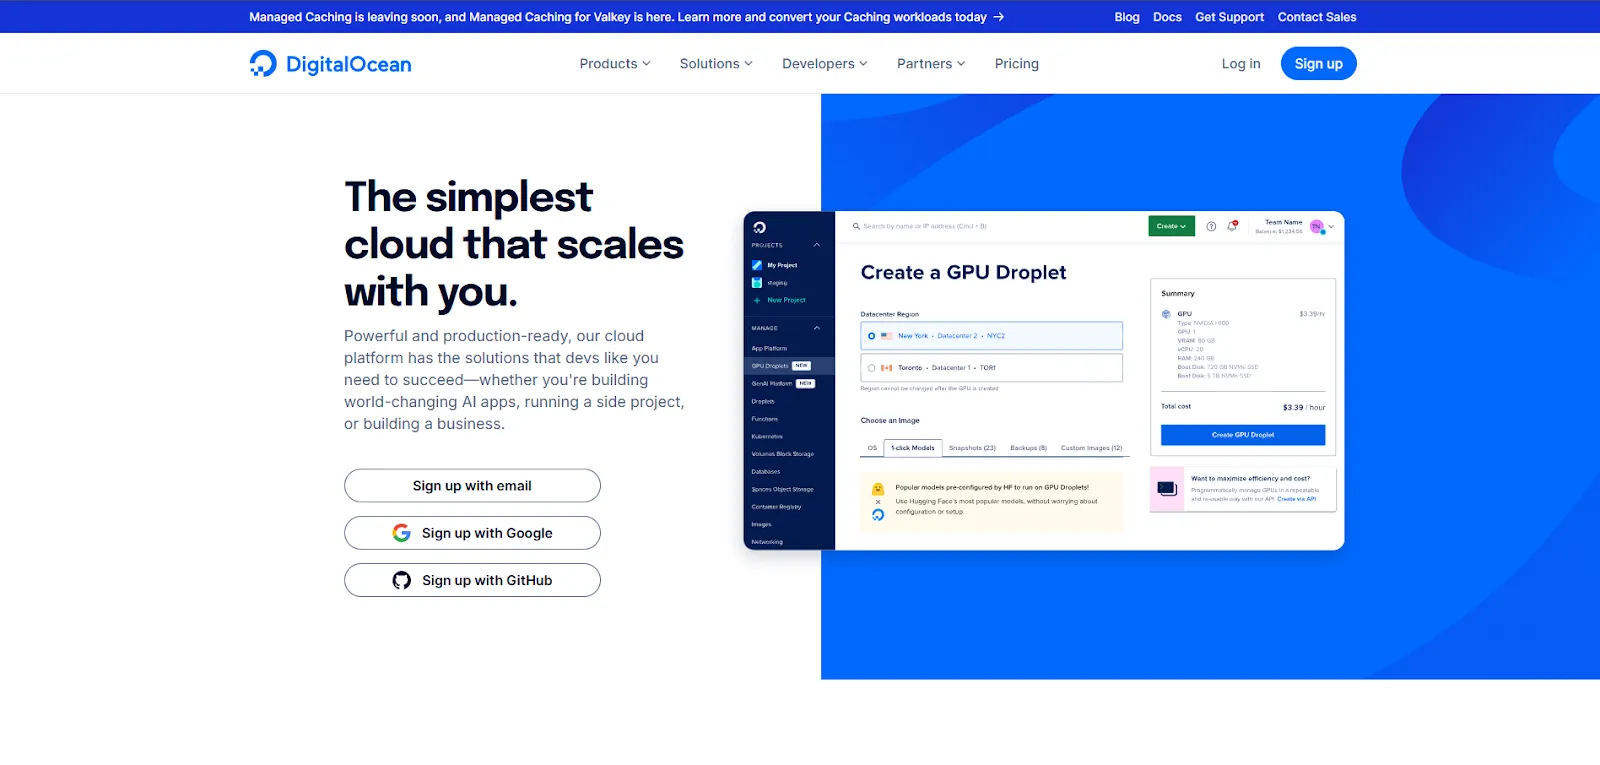
Task: Click the Create GPU Droplet button
Action: [1243, 435]
